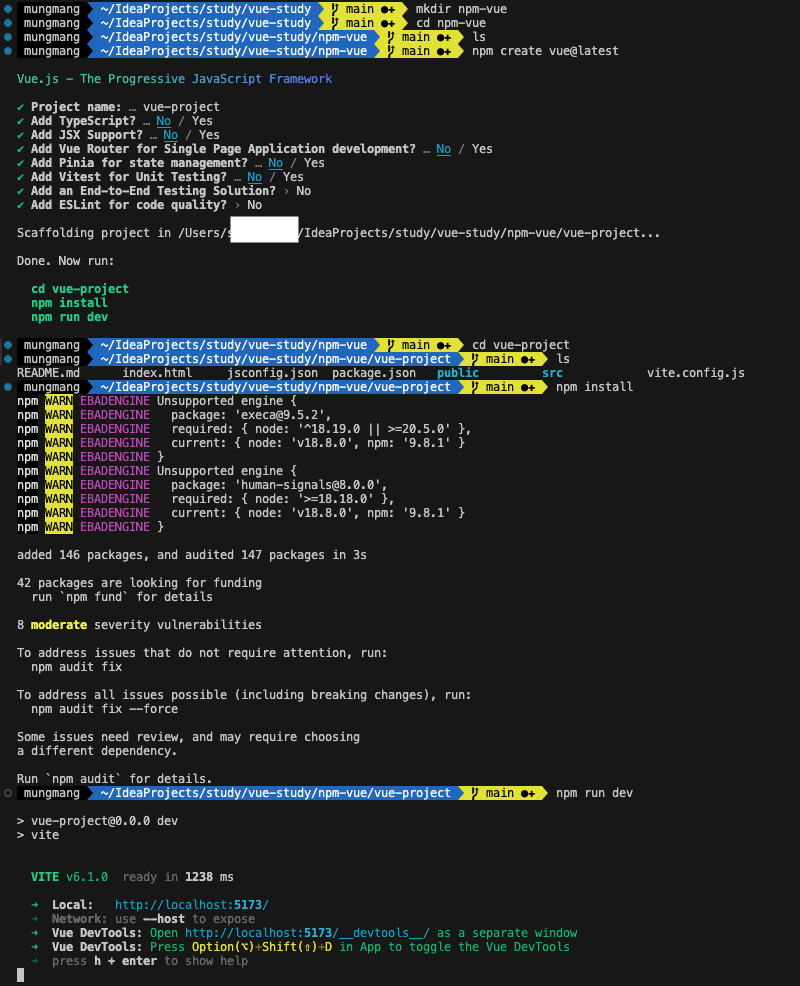Viewport: 800px width, 986px height.
Task: Click the command dot beside 'npm install' prompt
Action: click(8, 387)
